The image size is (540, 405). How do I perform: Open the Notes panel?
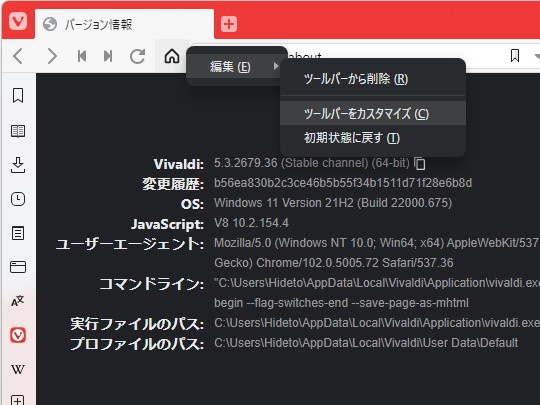point(18,233)
